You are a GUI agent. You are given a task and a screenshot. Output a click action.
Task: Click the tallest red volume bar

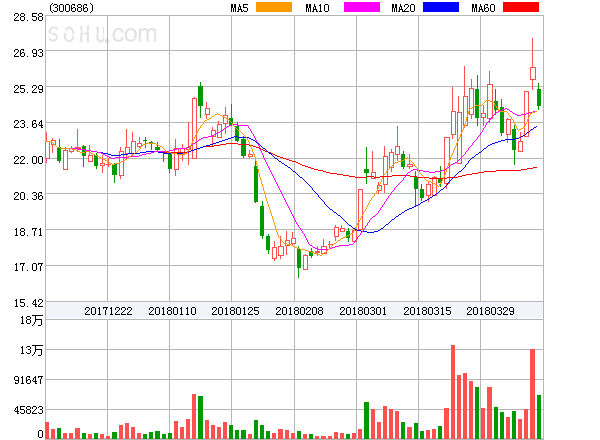453,392
